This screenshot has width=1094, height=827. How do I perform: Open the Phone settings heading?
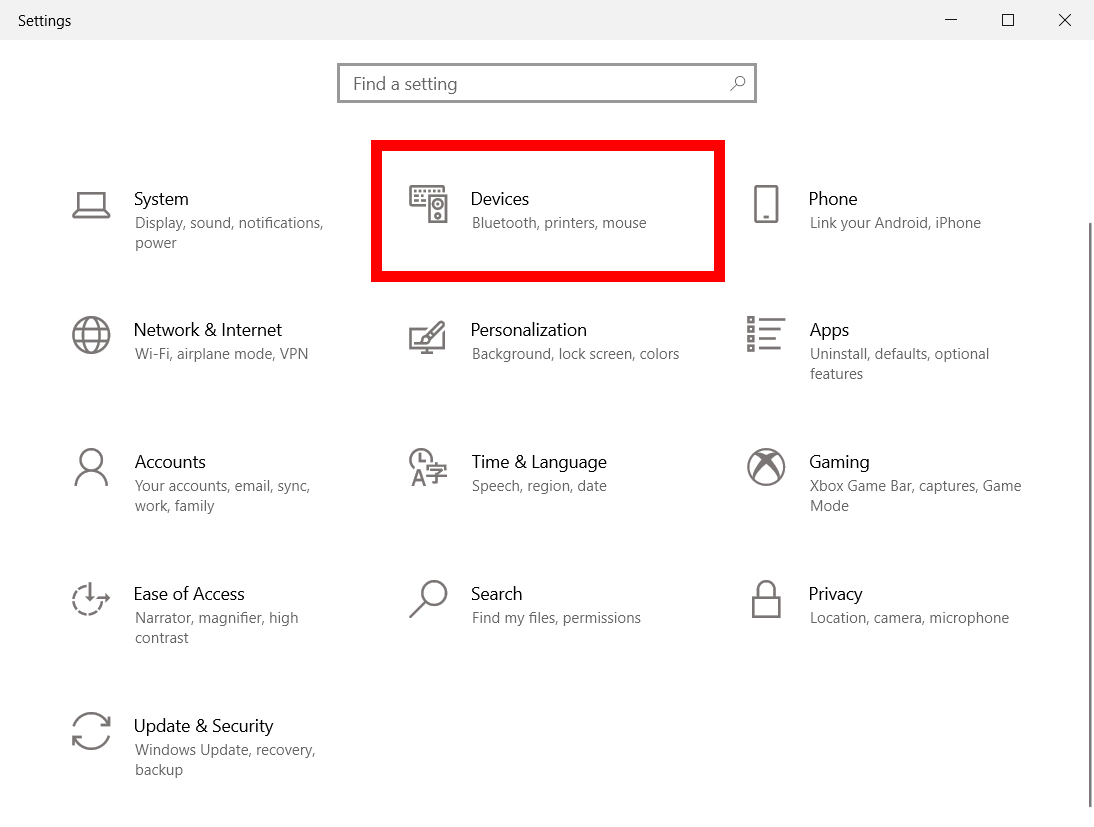(832, 199)
